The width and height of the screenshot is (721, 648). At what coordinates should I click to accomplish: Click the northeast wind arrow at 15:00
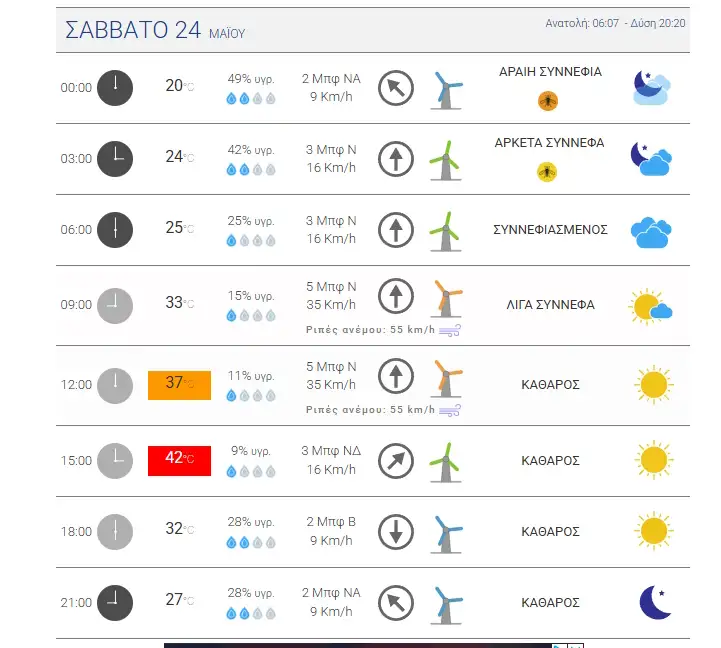pyautogui.click(x=396, y=461)
